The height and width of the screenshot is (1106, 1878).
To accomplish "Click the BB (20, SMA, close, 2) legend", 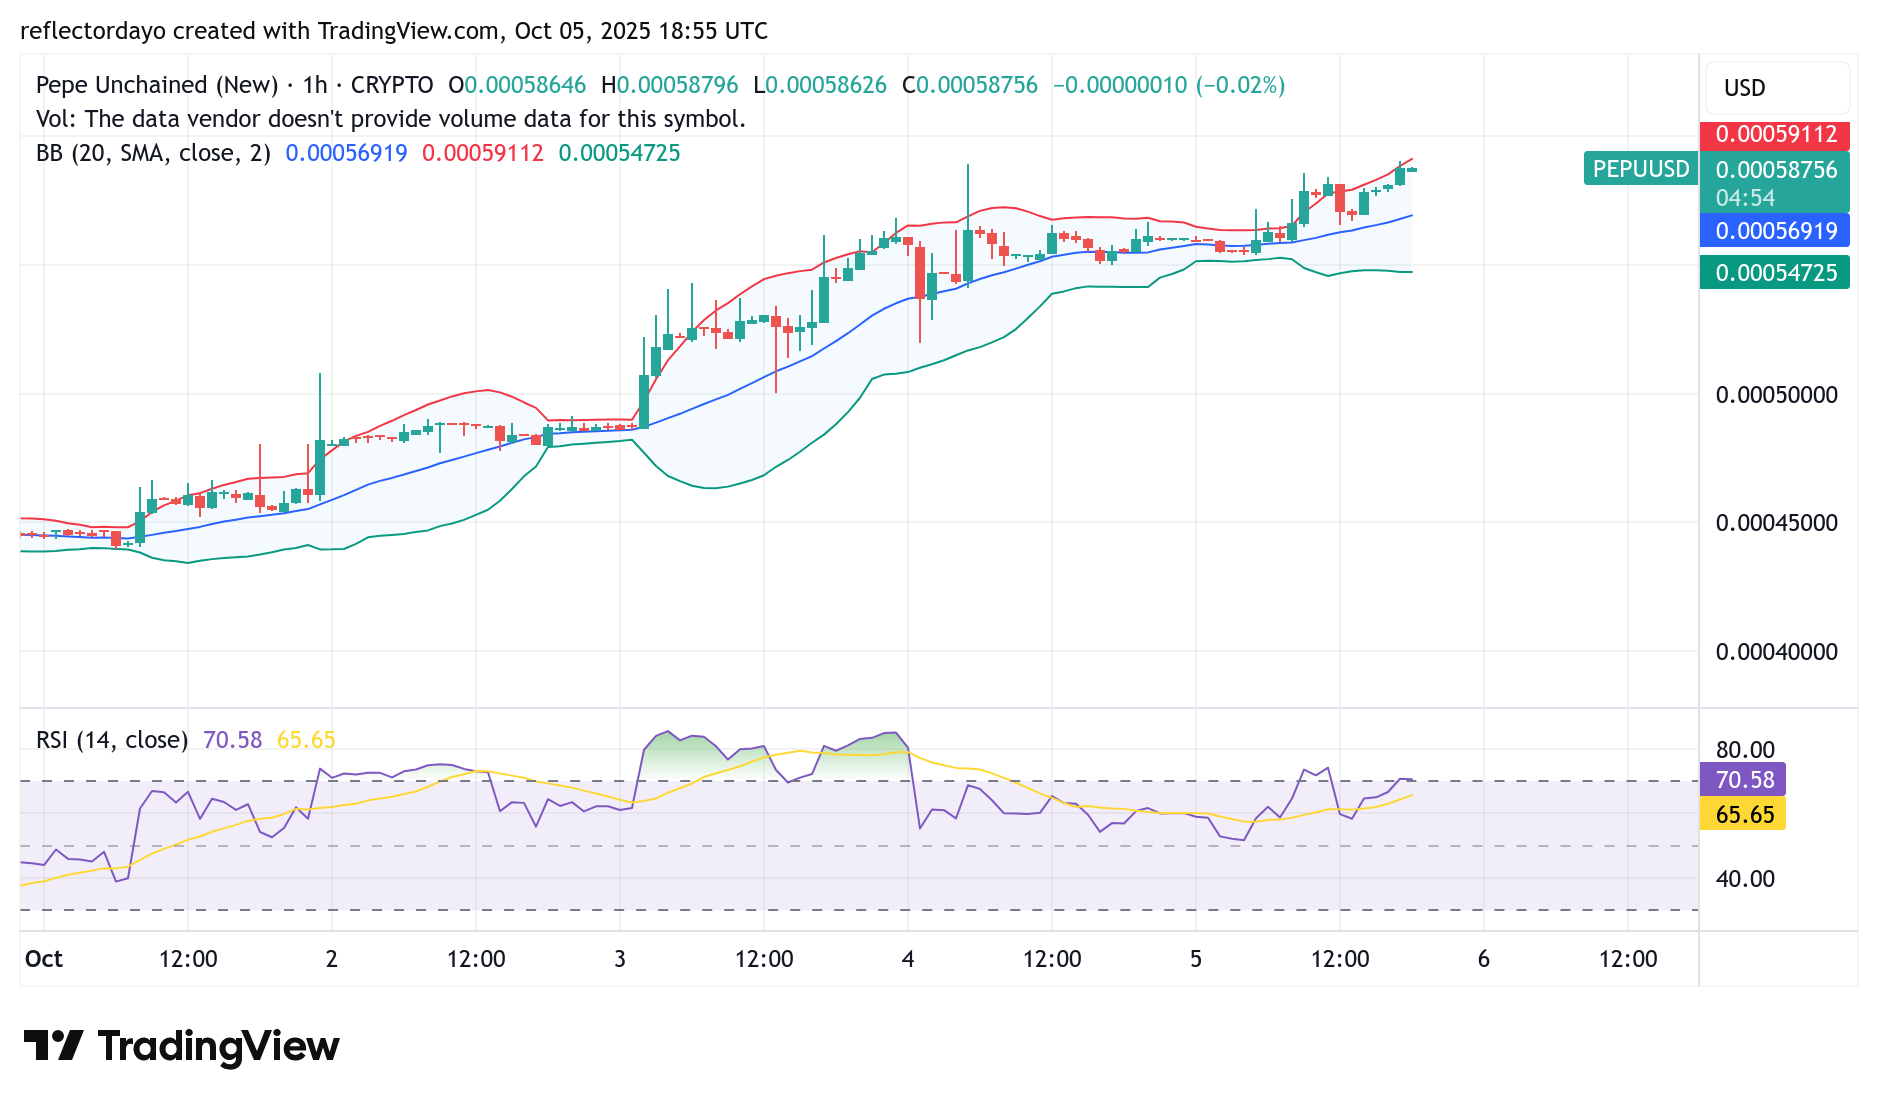I will (153, 153).
